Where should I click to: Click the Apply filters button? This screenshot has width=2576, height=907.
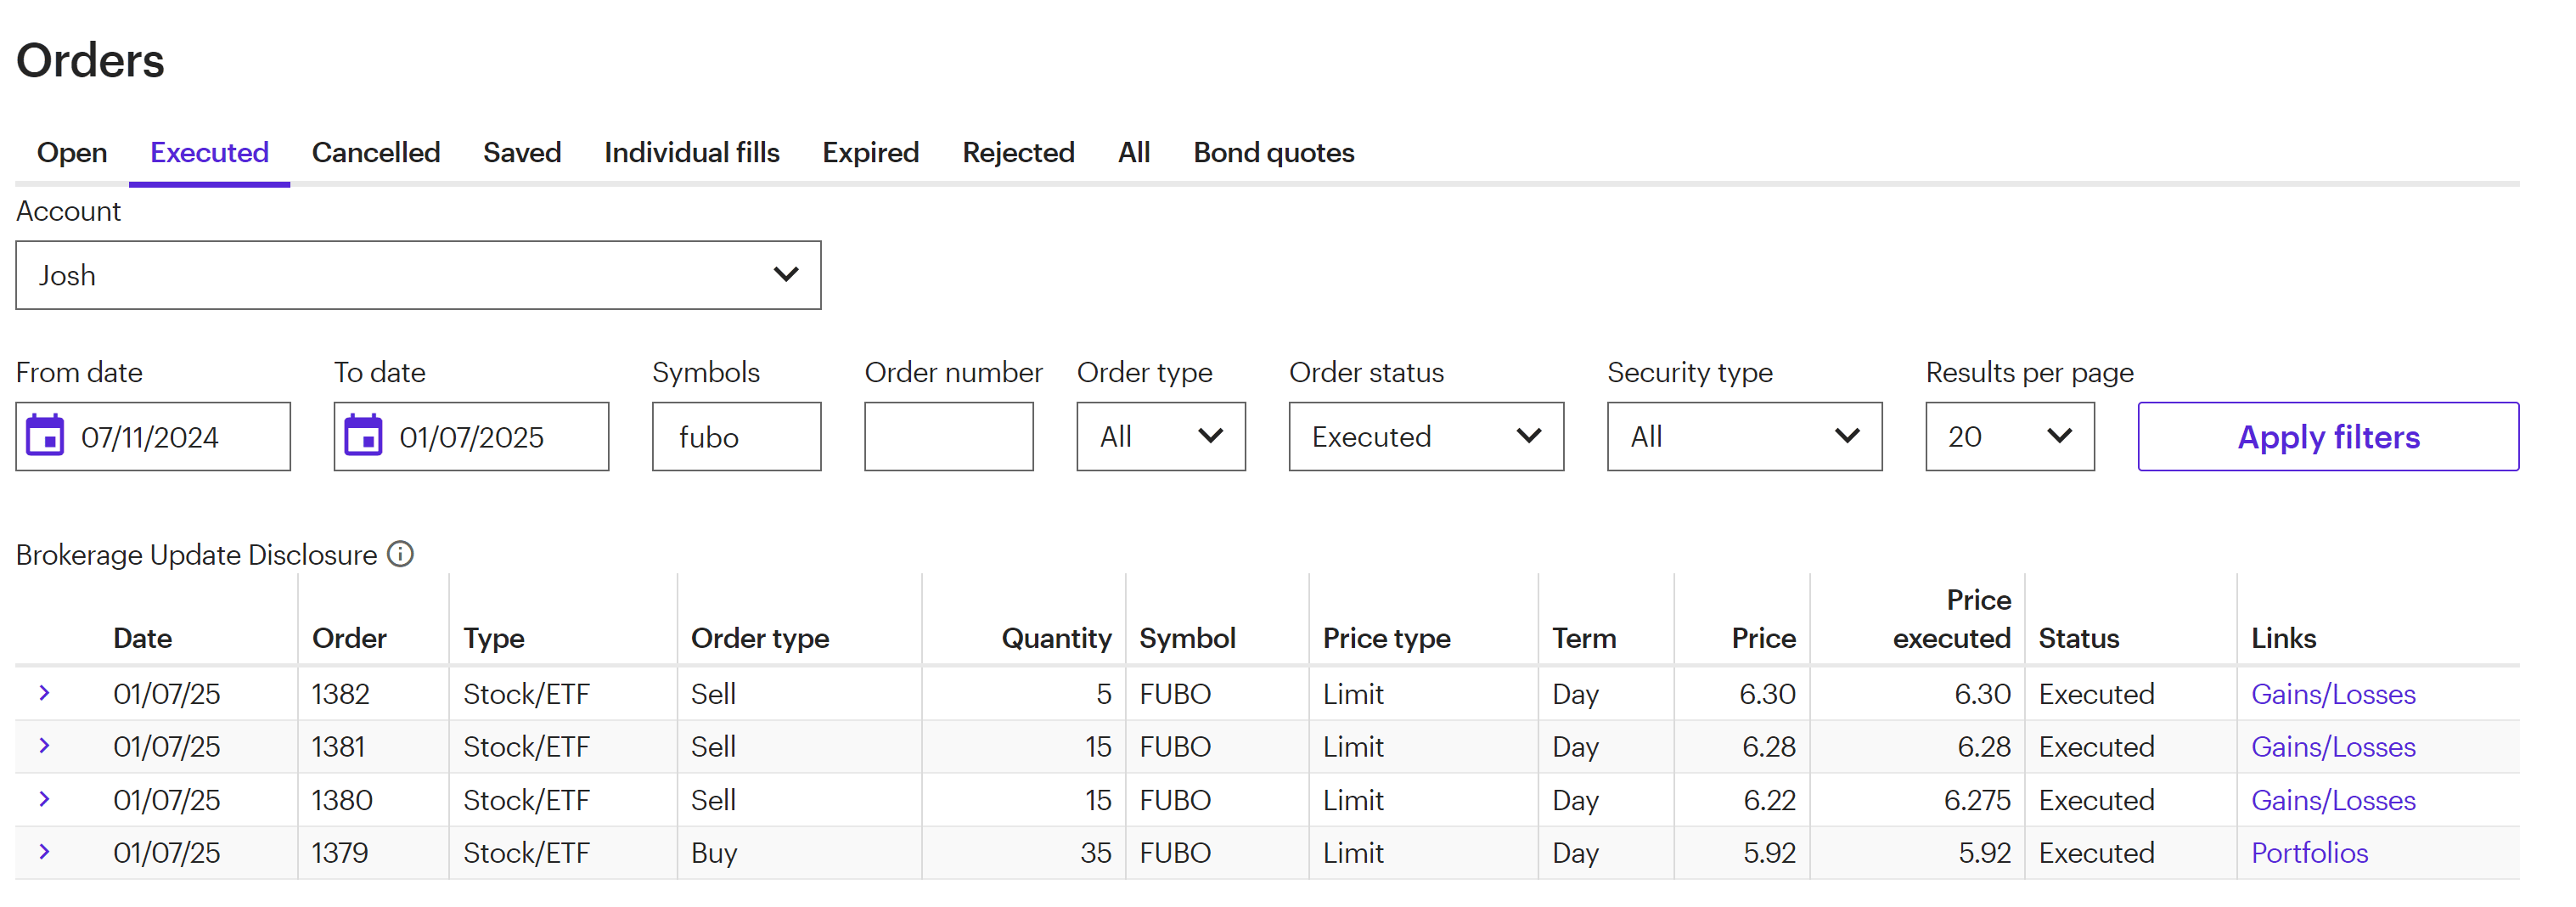click(x=2327, y=437)
